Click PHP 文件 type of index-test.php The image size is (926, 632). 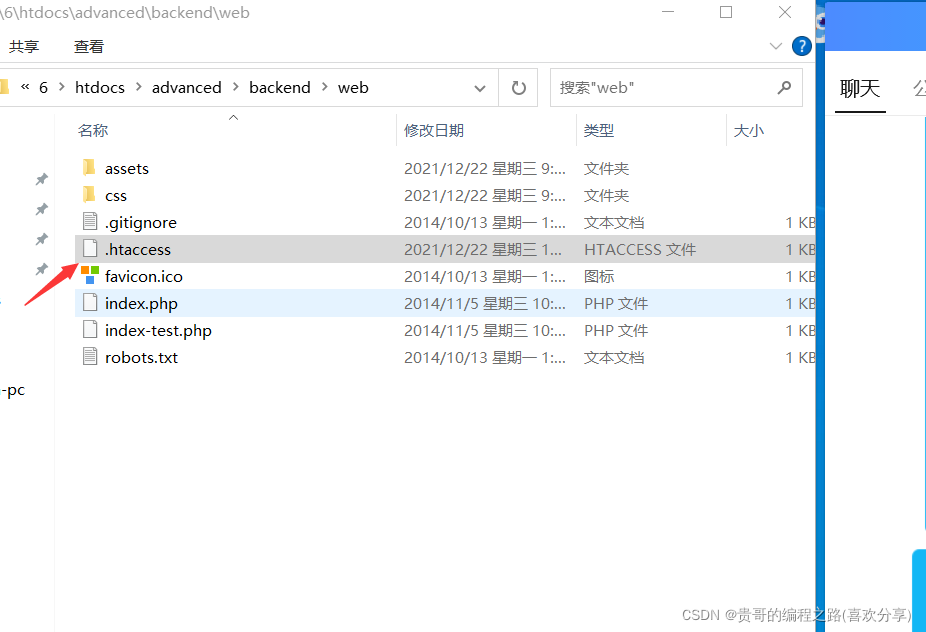tap(616, 331)
